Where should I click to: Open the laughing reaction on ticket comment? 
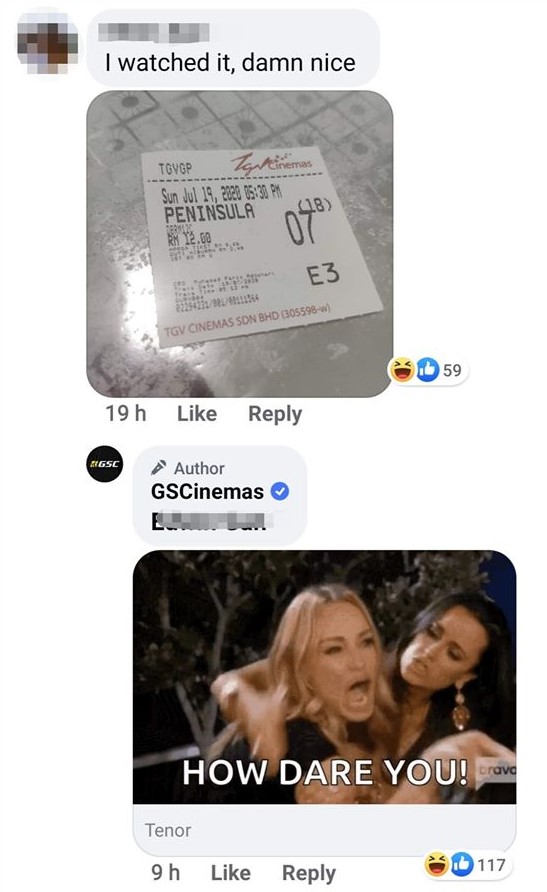pyautogui.click(x=401, y=370)
